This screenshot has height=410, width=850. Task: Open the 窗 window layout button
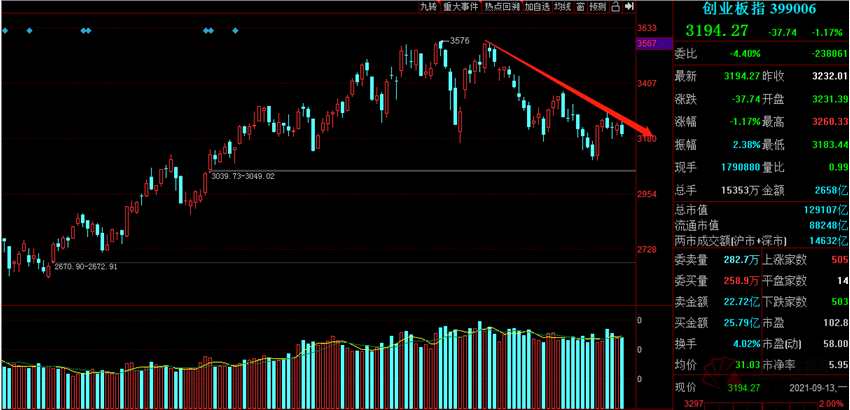click(x=580, y=7)
